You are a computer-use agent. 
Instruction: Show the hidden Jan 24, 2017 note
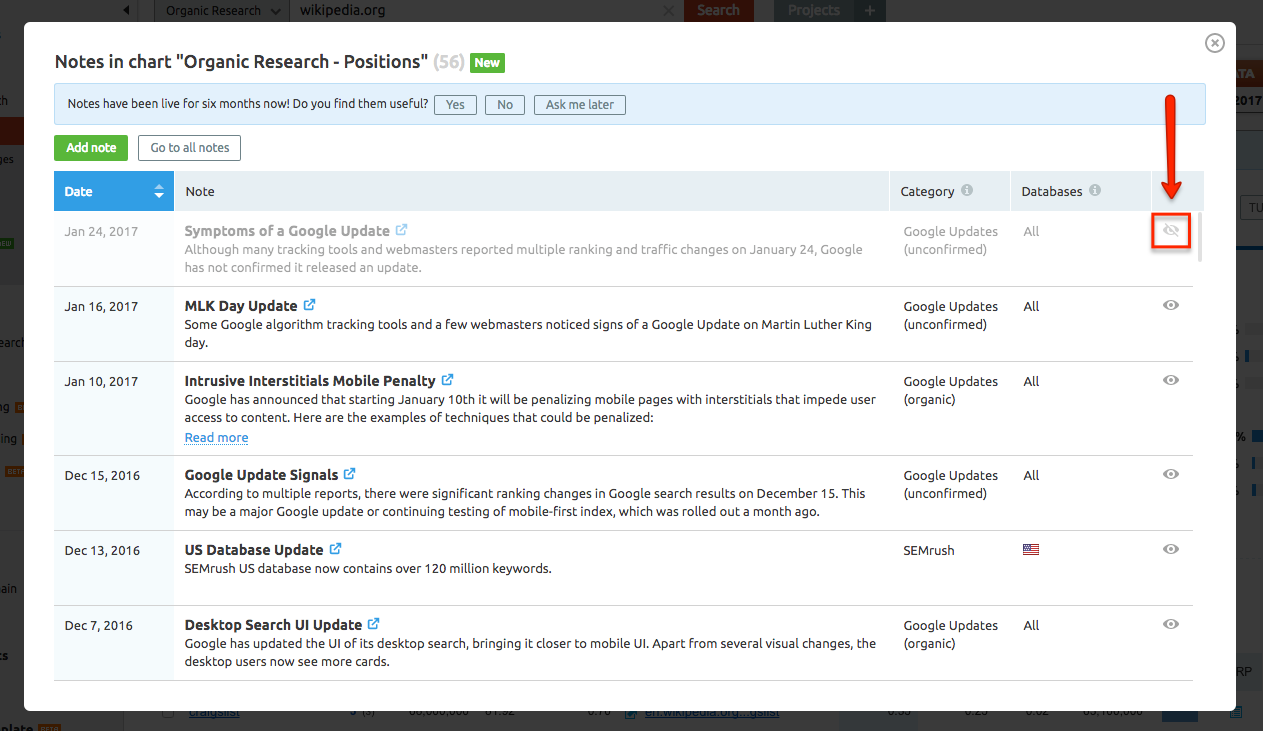[x=1171, y=231]
